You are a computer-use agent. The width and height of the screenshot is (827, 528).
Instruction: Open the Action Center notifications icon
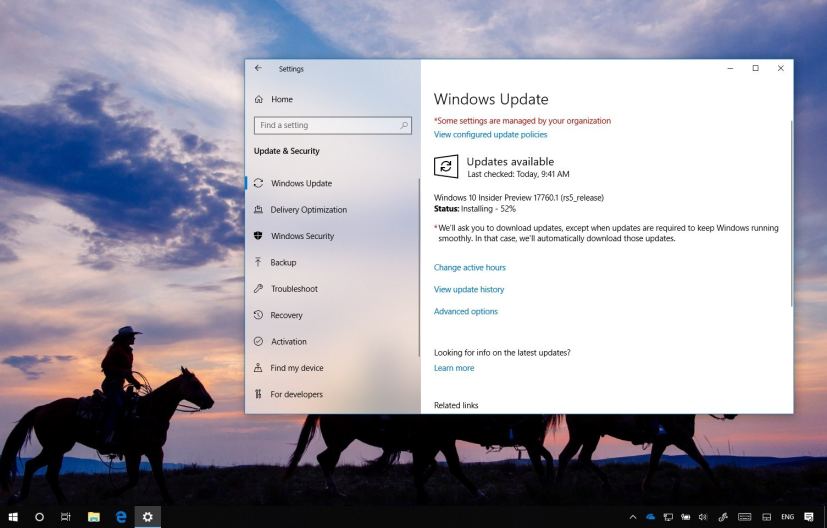click(x=809, y=517)
